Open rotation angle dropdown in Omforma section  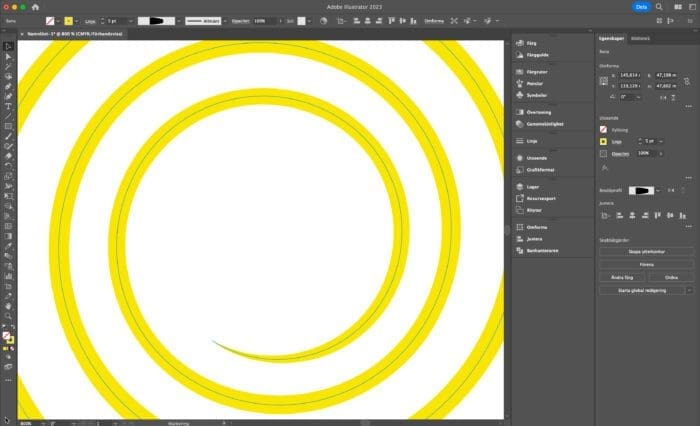click(638, 97)
